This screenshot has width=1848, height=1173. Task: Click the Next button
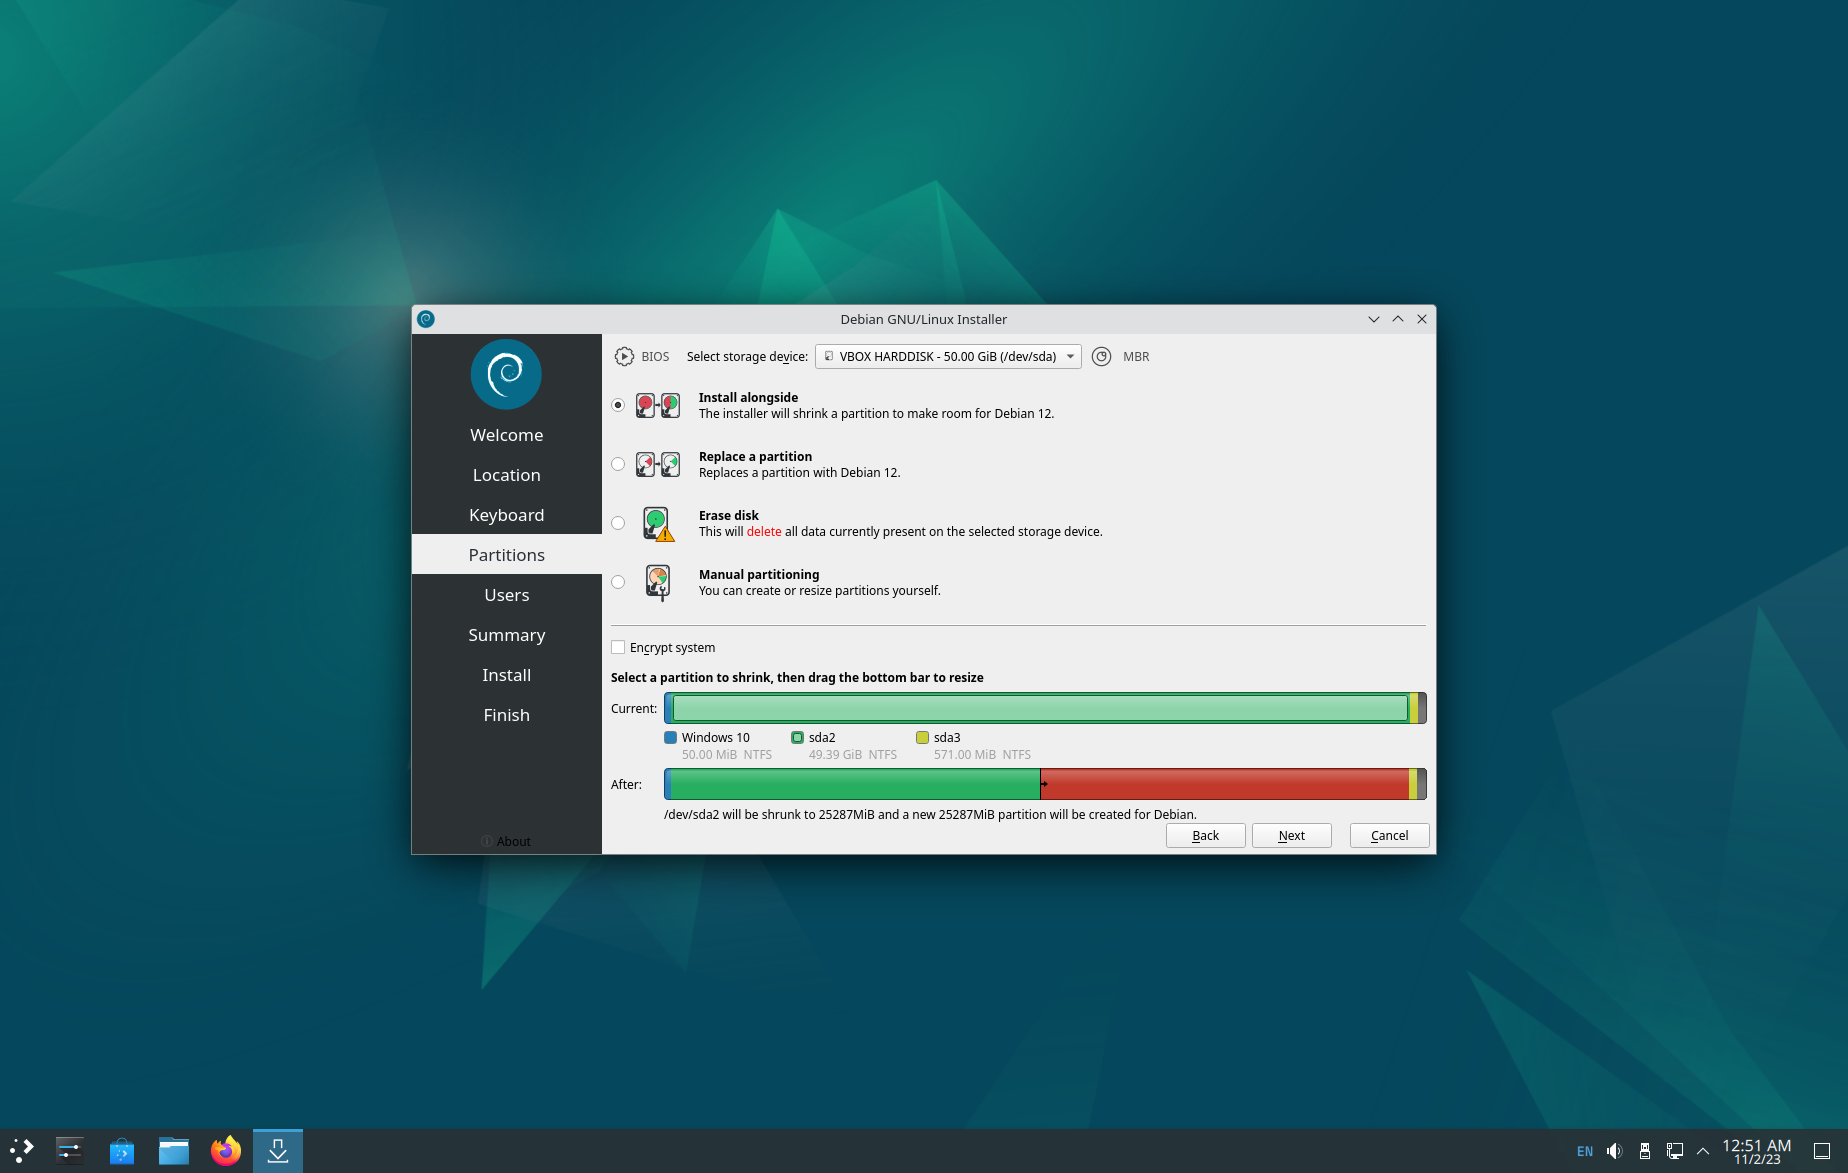(1291, 836)
